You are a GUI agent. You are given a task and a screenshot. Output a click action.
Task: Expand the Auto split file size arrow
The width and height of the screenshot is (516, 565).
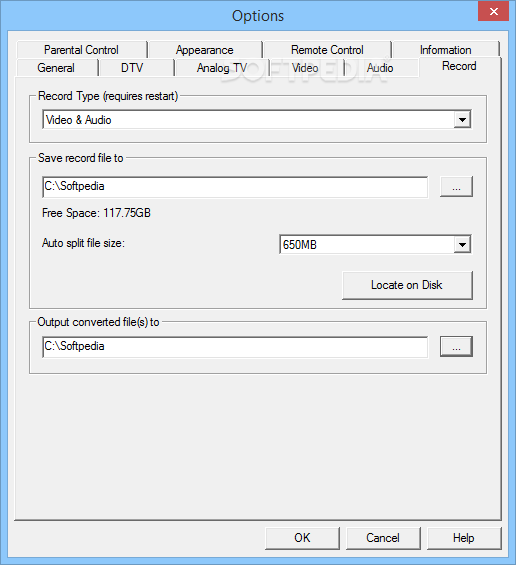(x=462, y=245)
